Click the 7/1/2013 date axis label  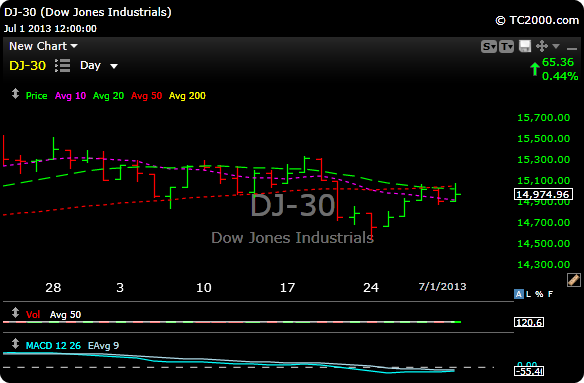coord(442,287)
